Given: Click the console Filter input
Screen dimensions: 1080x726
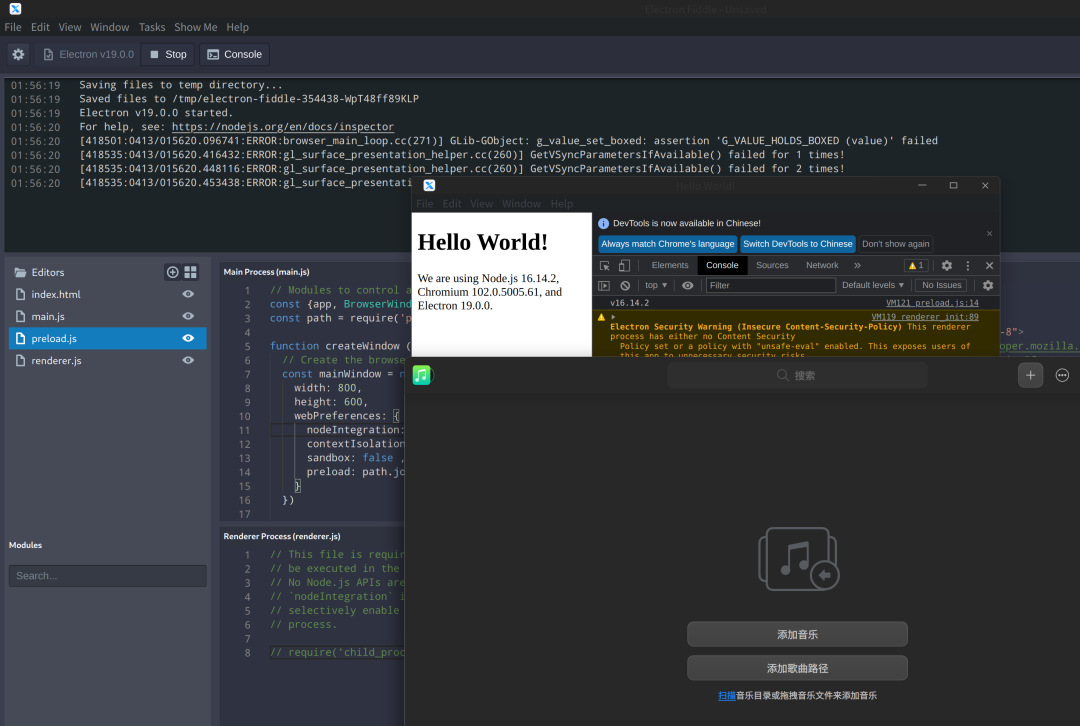Looking at the screenshot, I should click(771, 285).
